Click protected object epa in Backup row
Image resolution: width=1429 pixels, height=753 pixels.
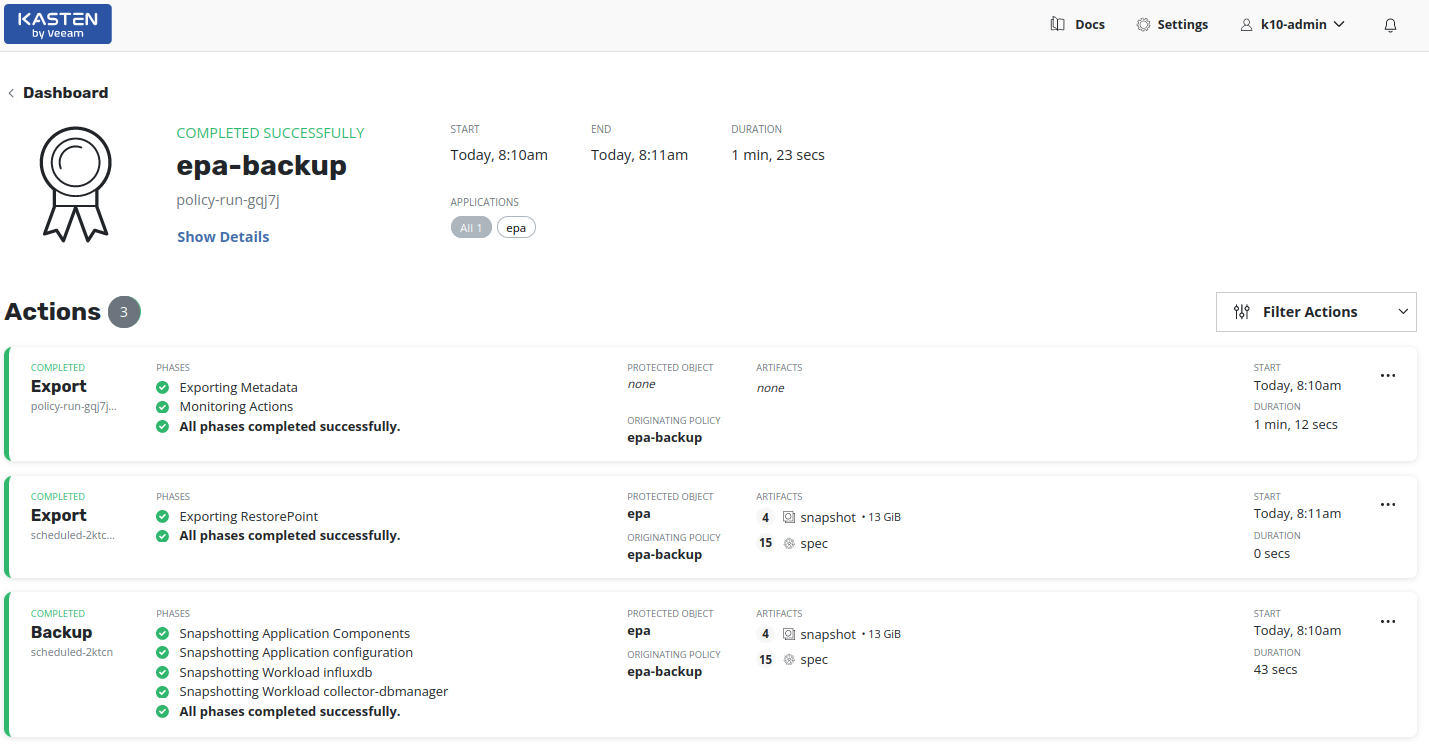[639, 631]
